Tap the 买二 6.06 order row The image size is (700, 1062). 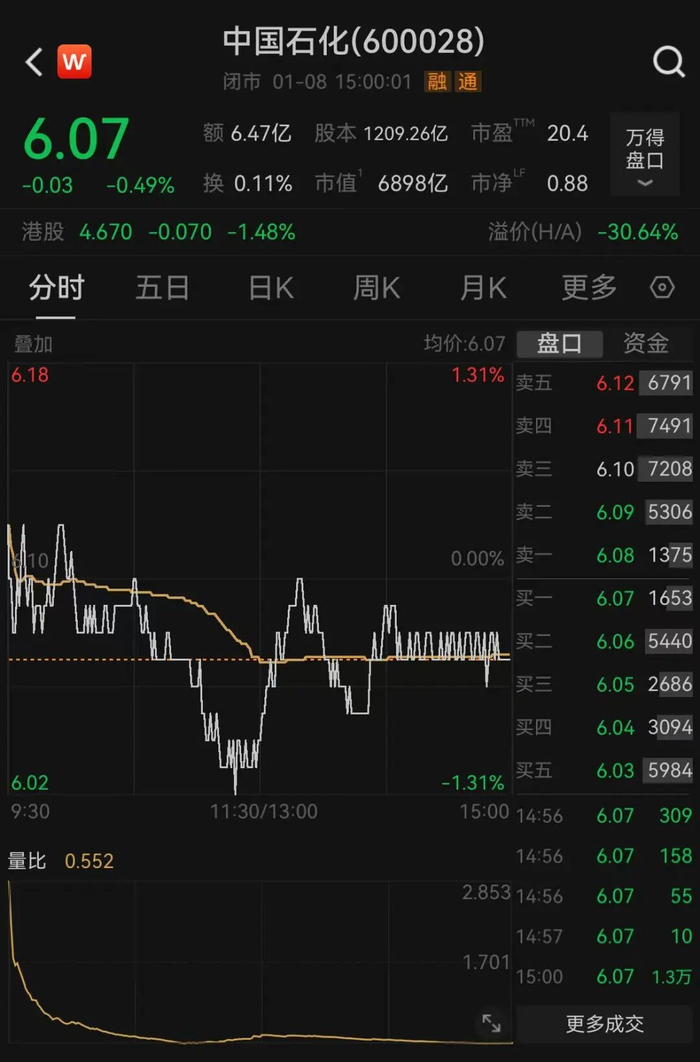coord(604,641)
